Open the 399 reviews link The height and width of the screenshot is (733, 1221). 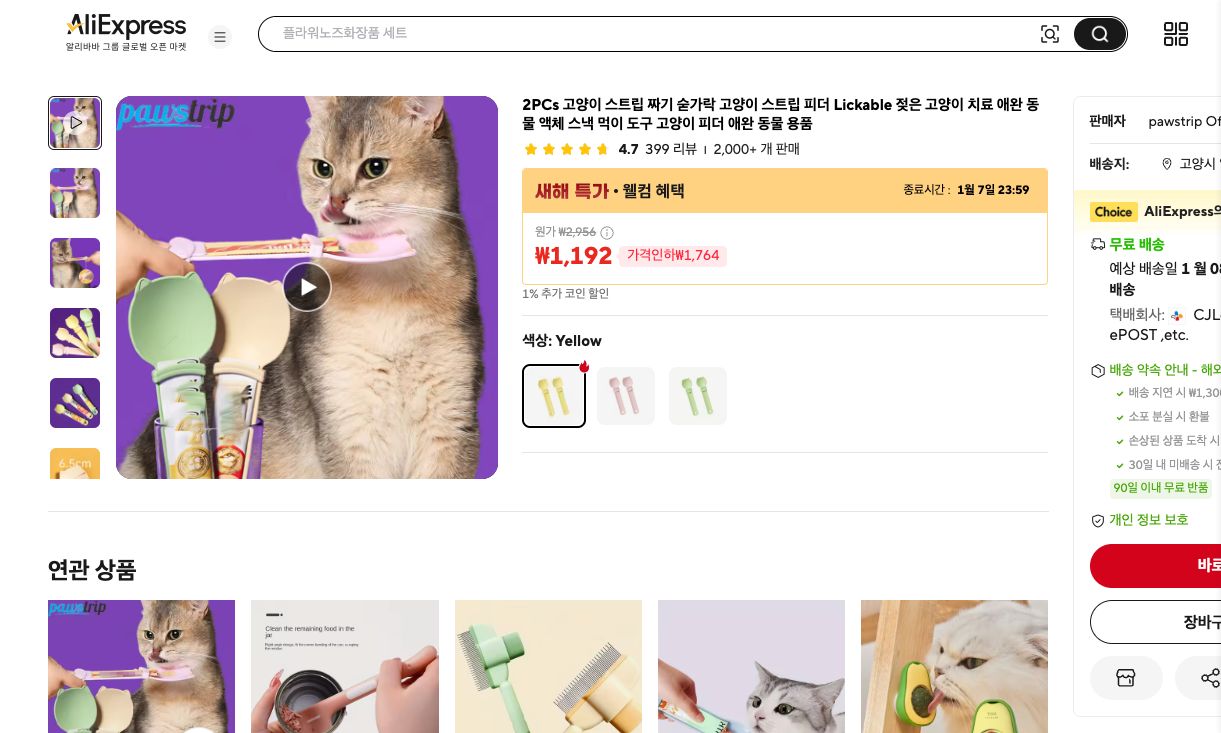(x=668, y=149)
